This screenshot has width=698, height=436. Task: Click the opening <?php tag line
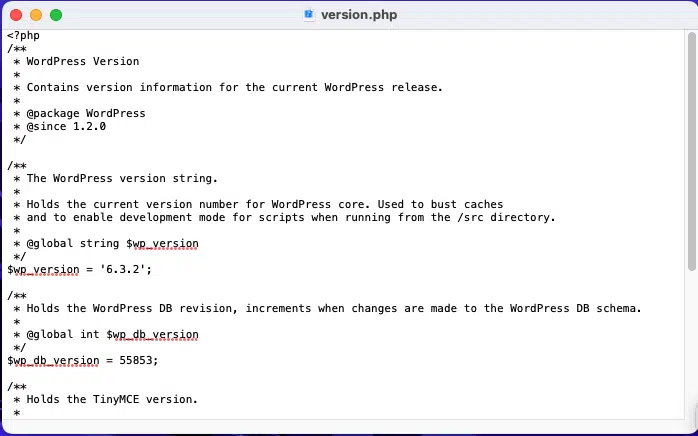point(24,35)
